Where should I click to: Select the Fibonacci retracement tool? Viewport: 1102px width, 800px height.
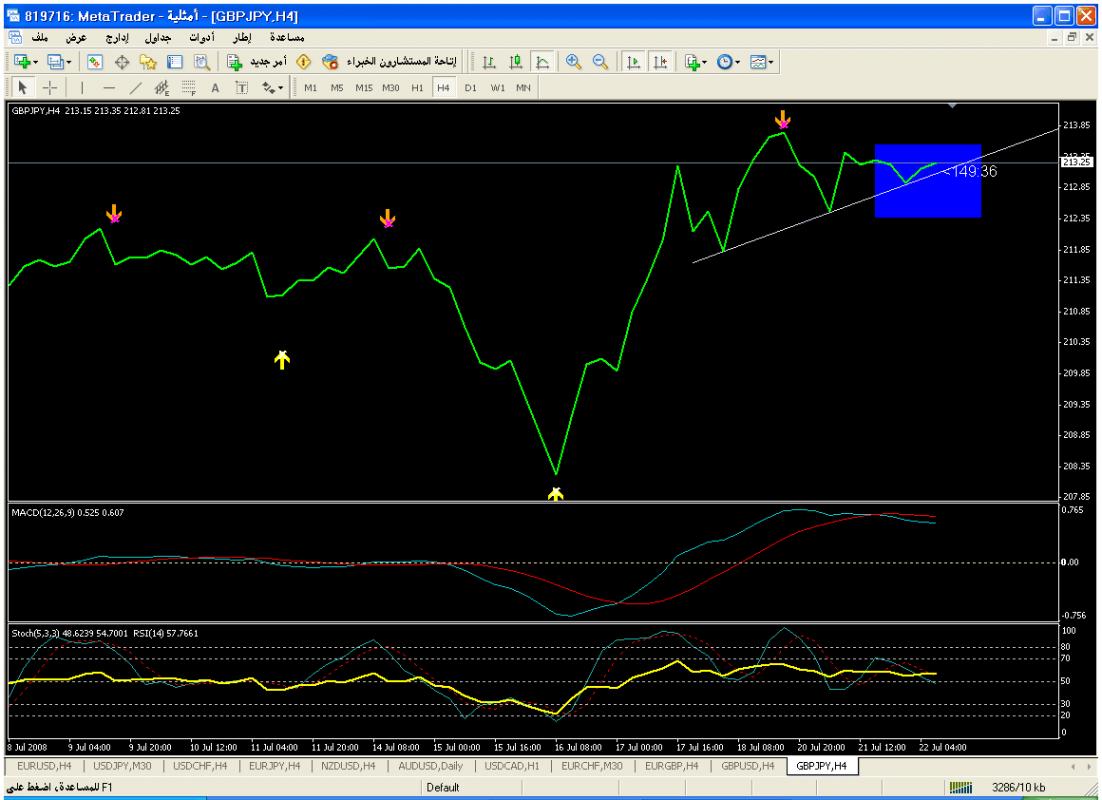click(188, 87)
